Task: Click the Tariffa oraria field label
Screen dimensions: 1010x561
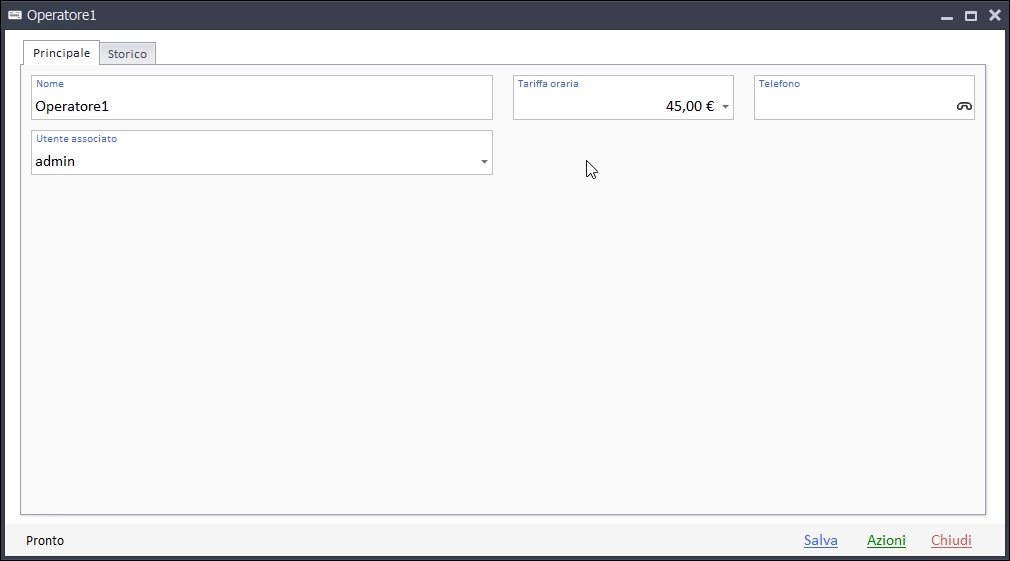Action: point(548,84)
